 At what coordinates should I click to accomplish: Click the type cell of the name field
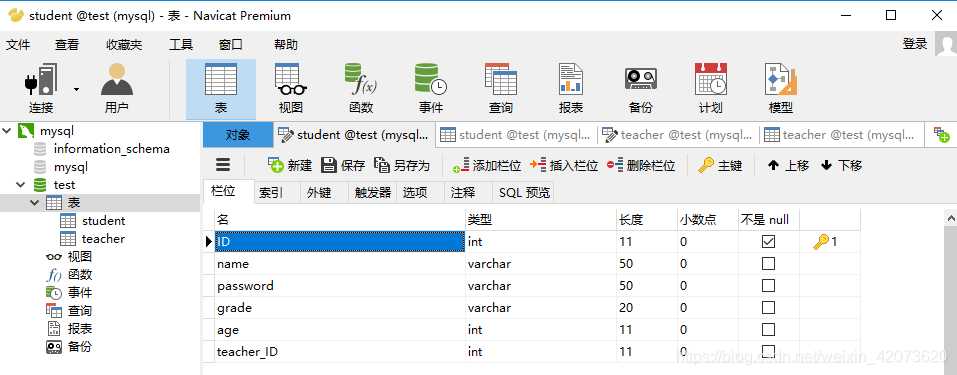(541, 264)
